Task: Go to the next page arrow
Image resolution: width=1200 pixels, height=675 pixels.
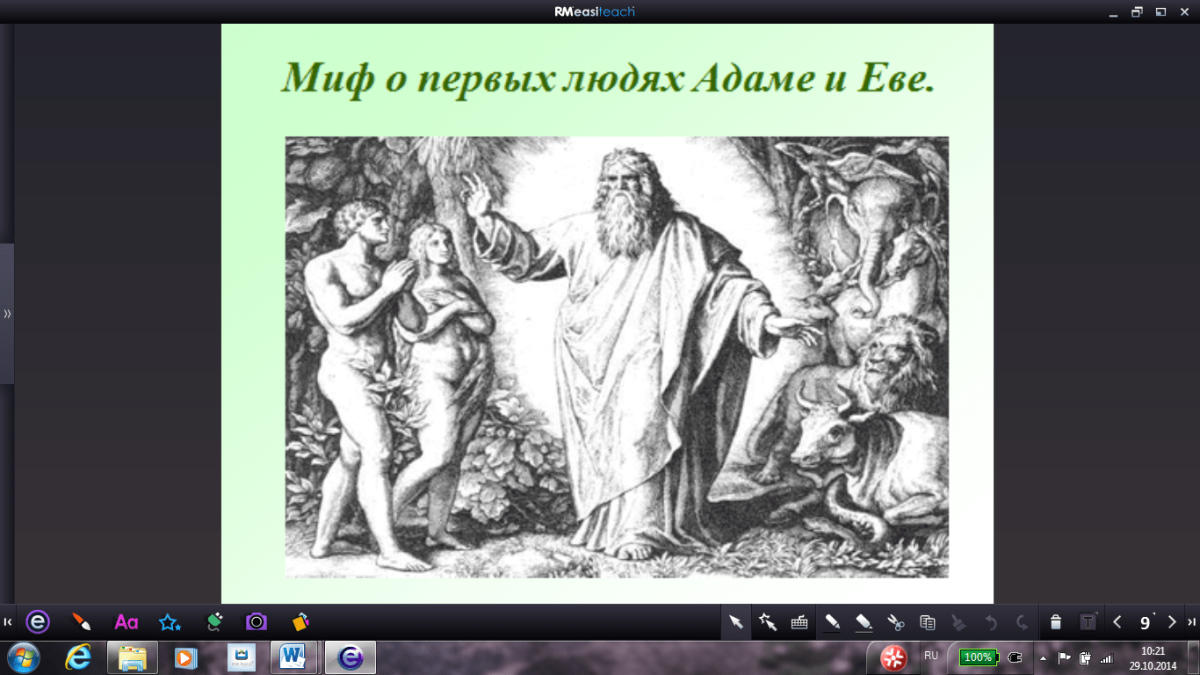Action: 1172,622
